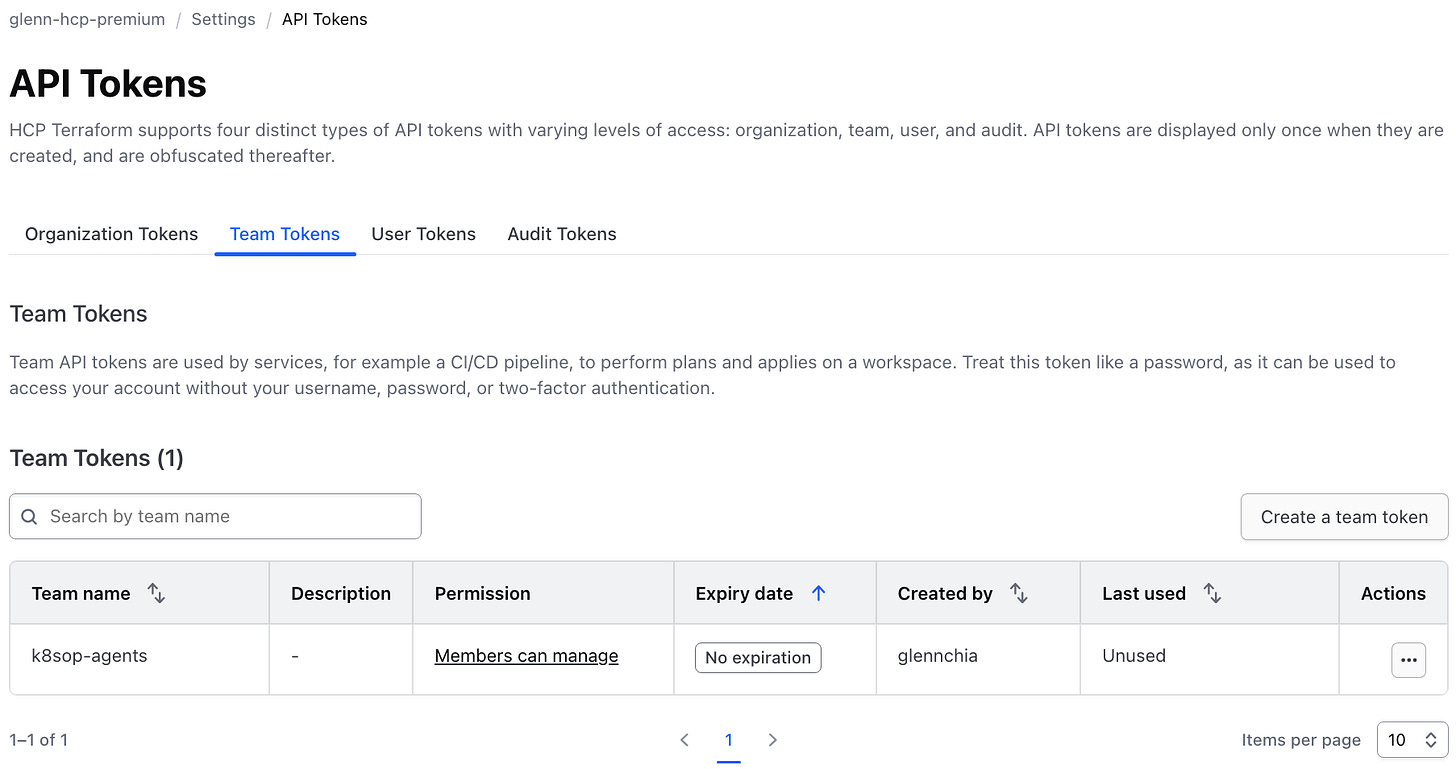Click the Expiry date ascending sort arrow
1456x769 pixels.
pyautogui.click(x=818, y=592)
